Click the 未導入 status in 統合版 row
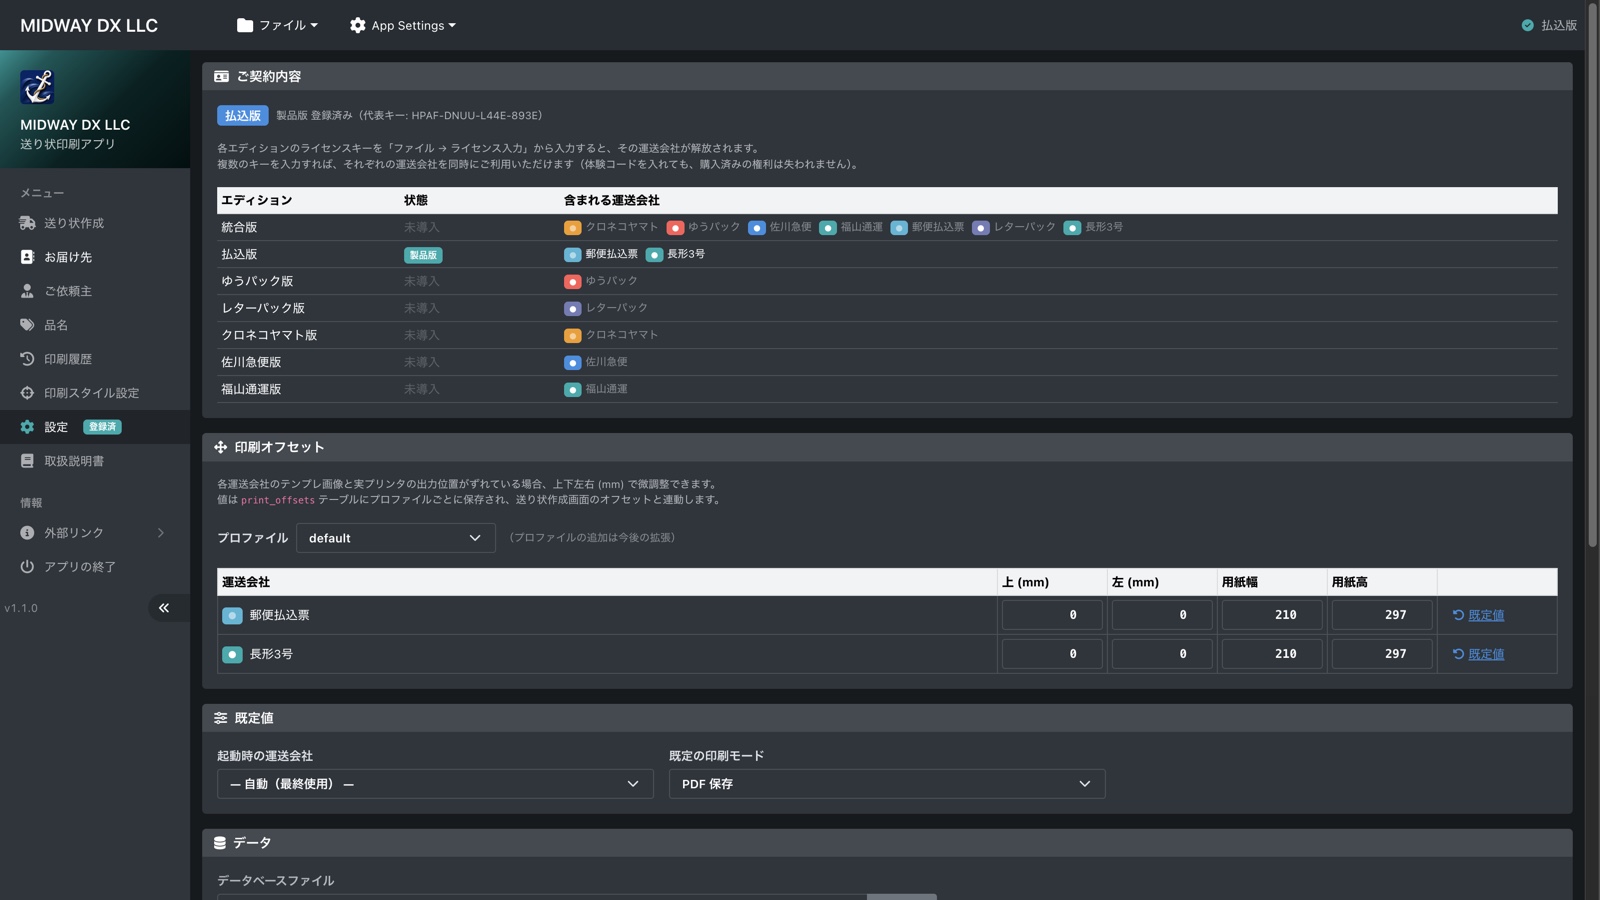1600x900 pixels. point(422,227)
